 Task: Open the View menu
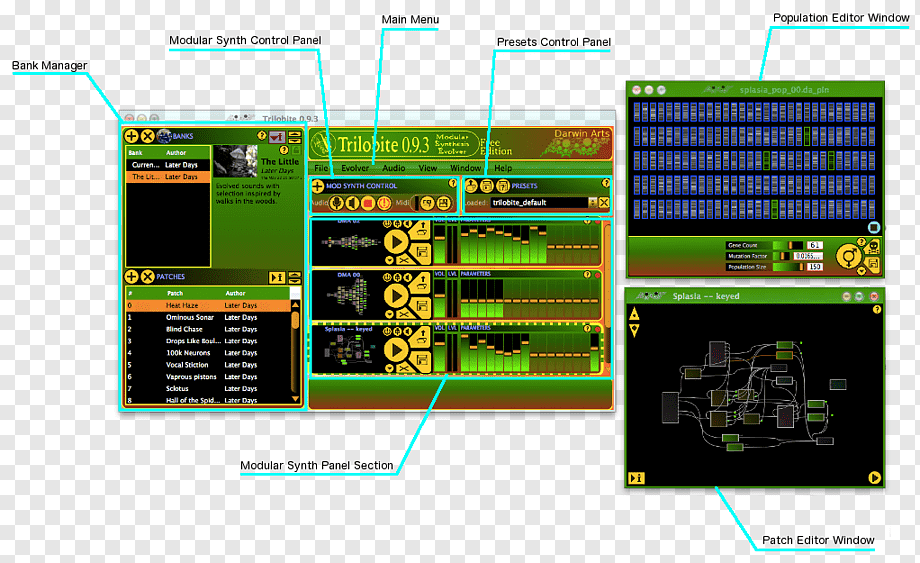pyautogui.click(x=428, y=168)
